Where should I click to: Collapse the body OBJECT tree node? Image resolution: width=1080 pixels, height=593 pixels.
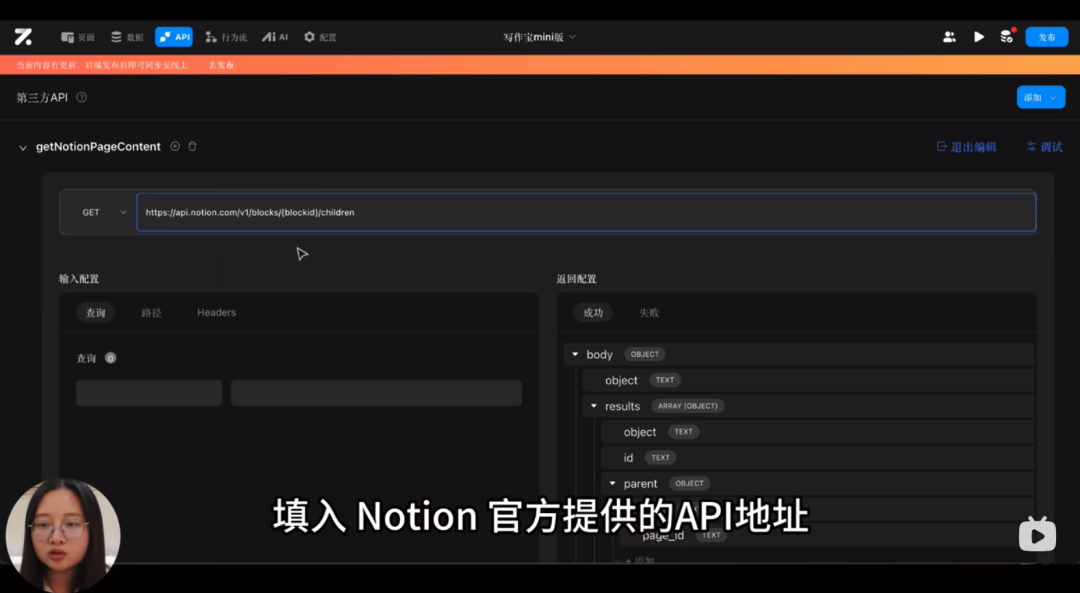(x=575, y=354)
